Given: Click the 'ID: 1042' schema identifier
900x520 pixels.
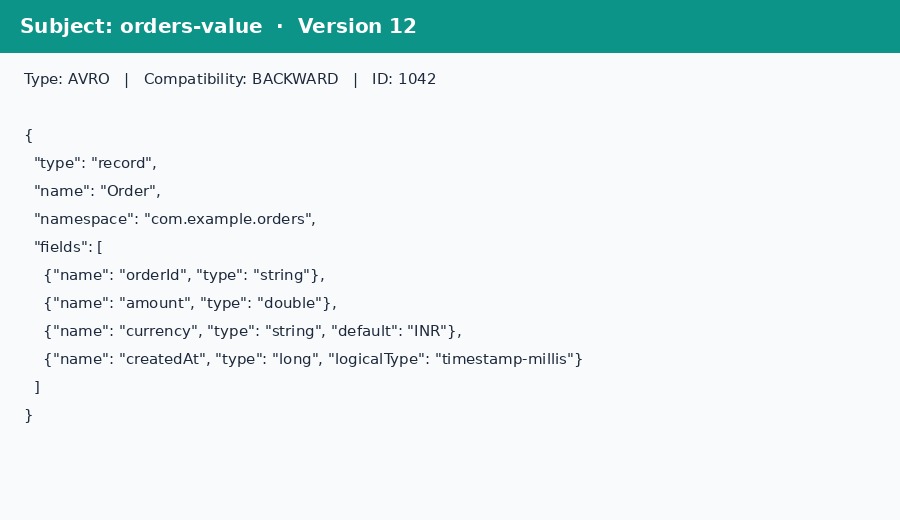Looking at the screenshot, I should (404, 79).
